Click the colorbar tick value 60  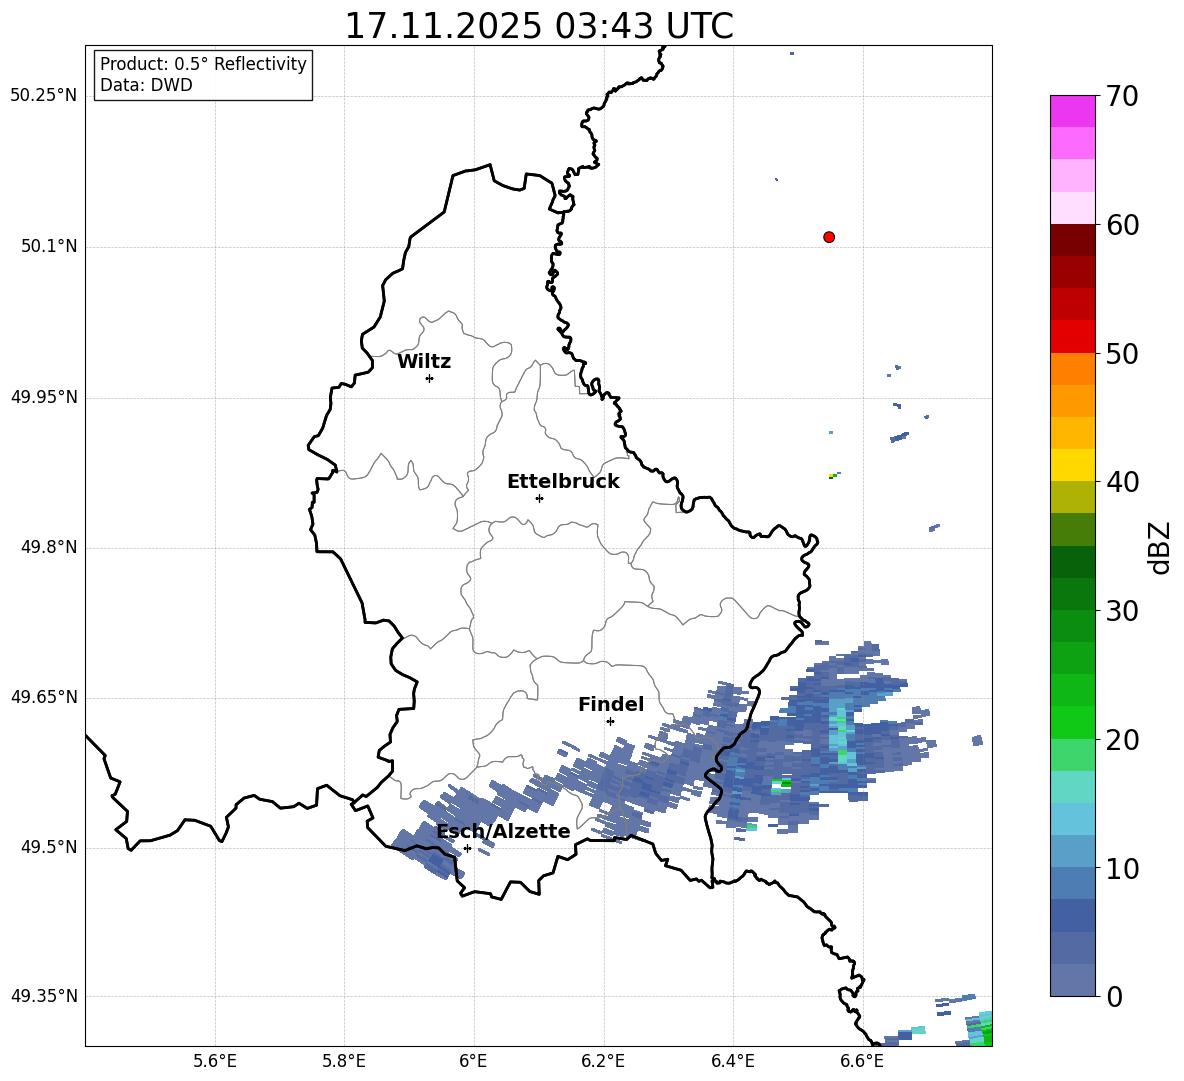tap(1122, 225)
